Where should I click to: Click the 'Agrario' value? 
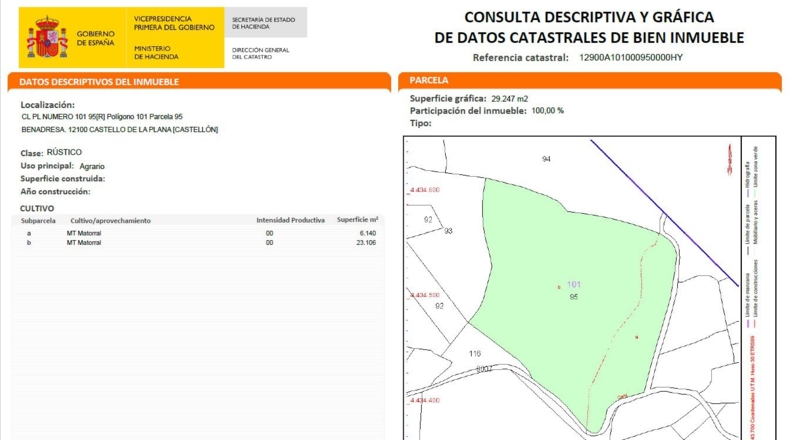click(92, 166)
